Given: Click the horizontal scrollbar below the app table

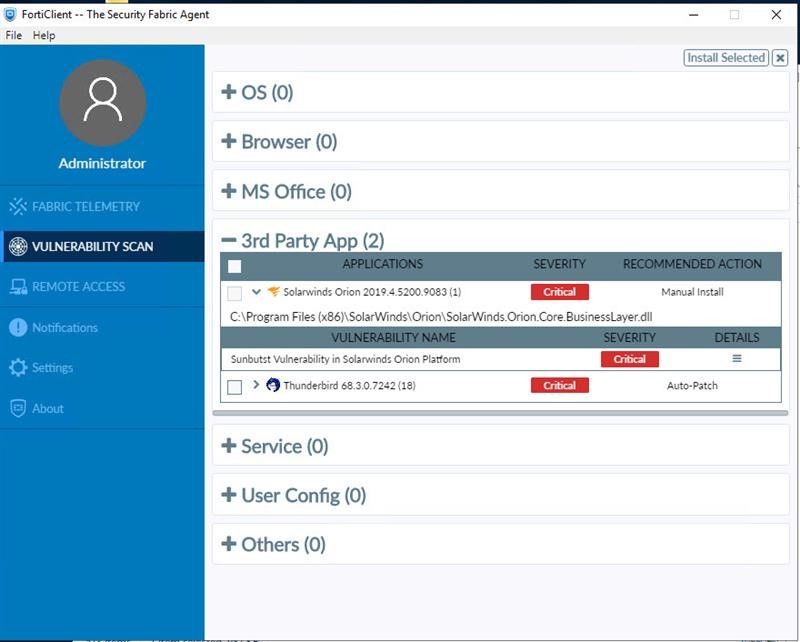Looking at the screenshot, I should (500, 413).
